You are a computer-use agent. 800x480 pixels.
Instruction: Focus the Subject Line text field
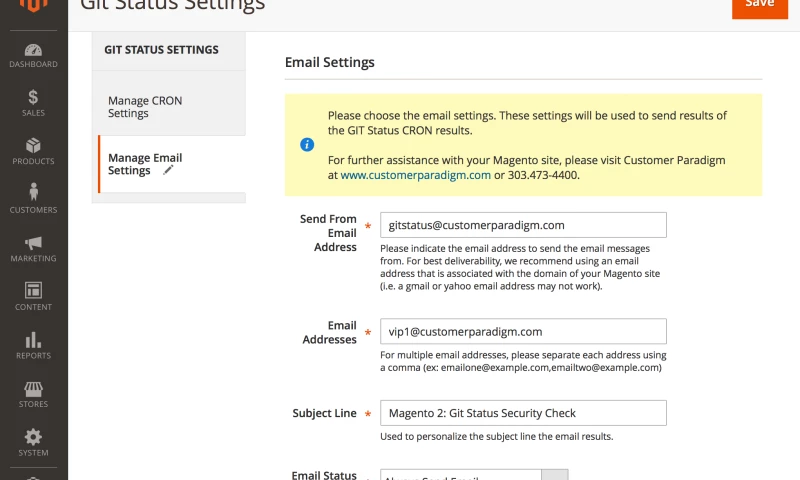(x=522, y=413)
